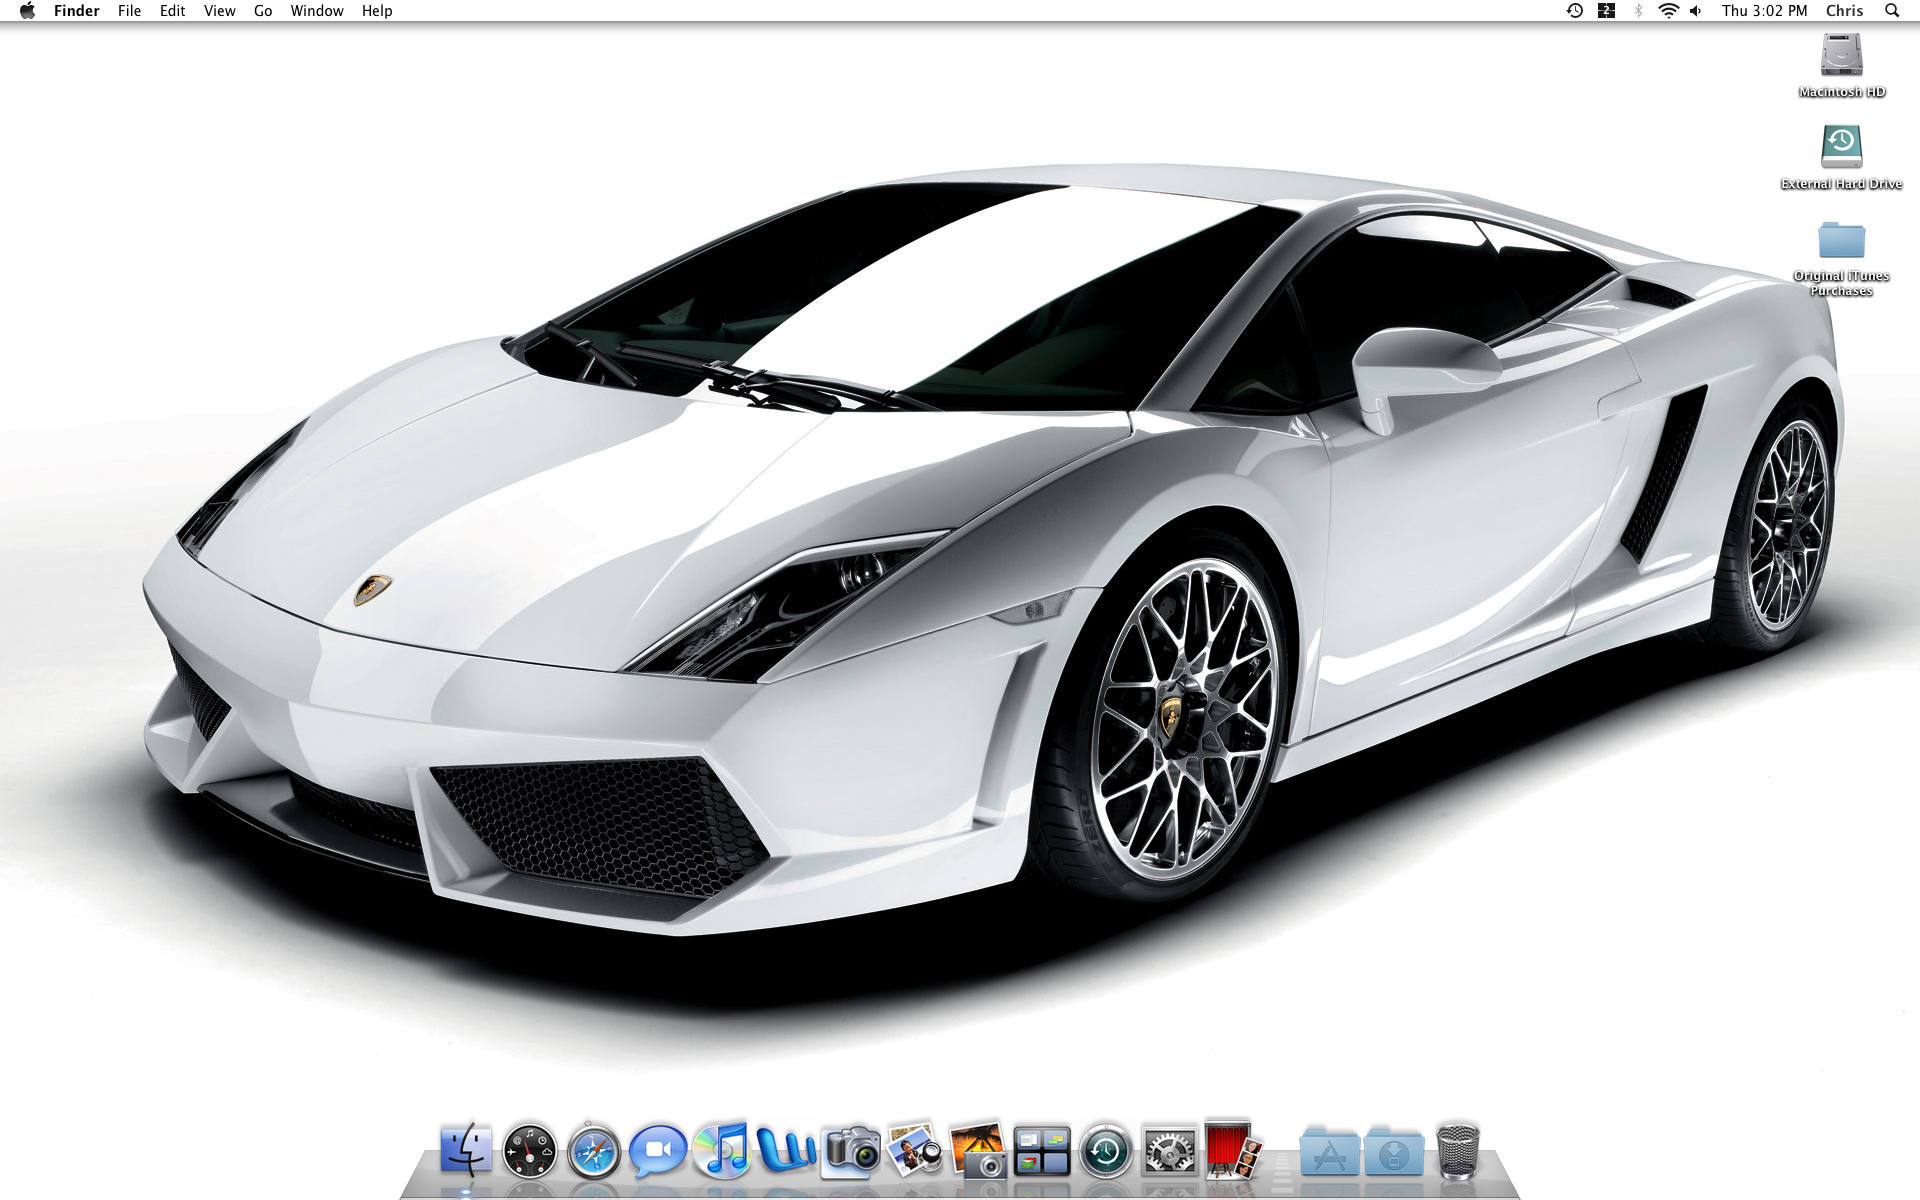The image size is (1920, 1200).
Task: Open the Downloads folder stack in Dock
Action: tap(1394, 1152)
